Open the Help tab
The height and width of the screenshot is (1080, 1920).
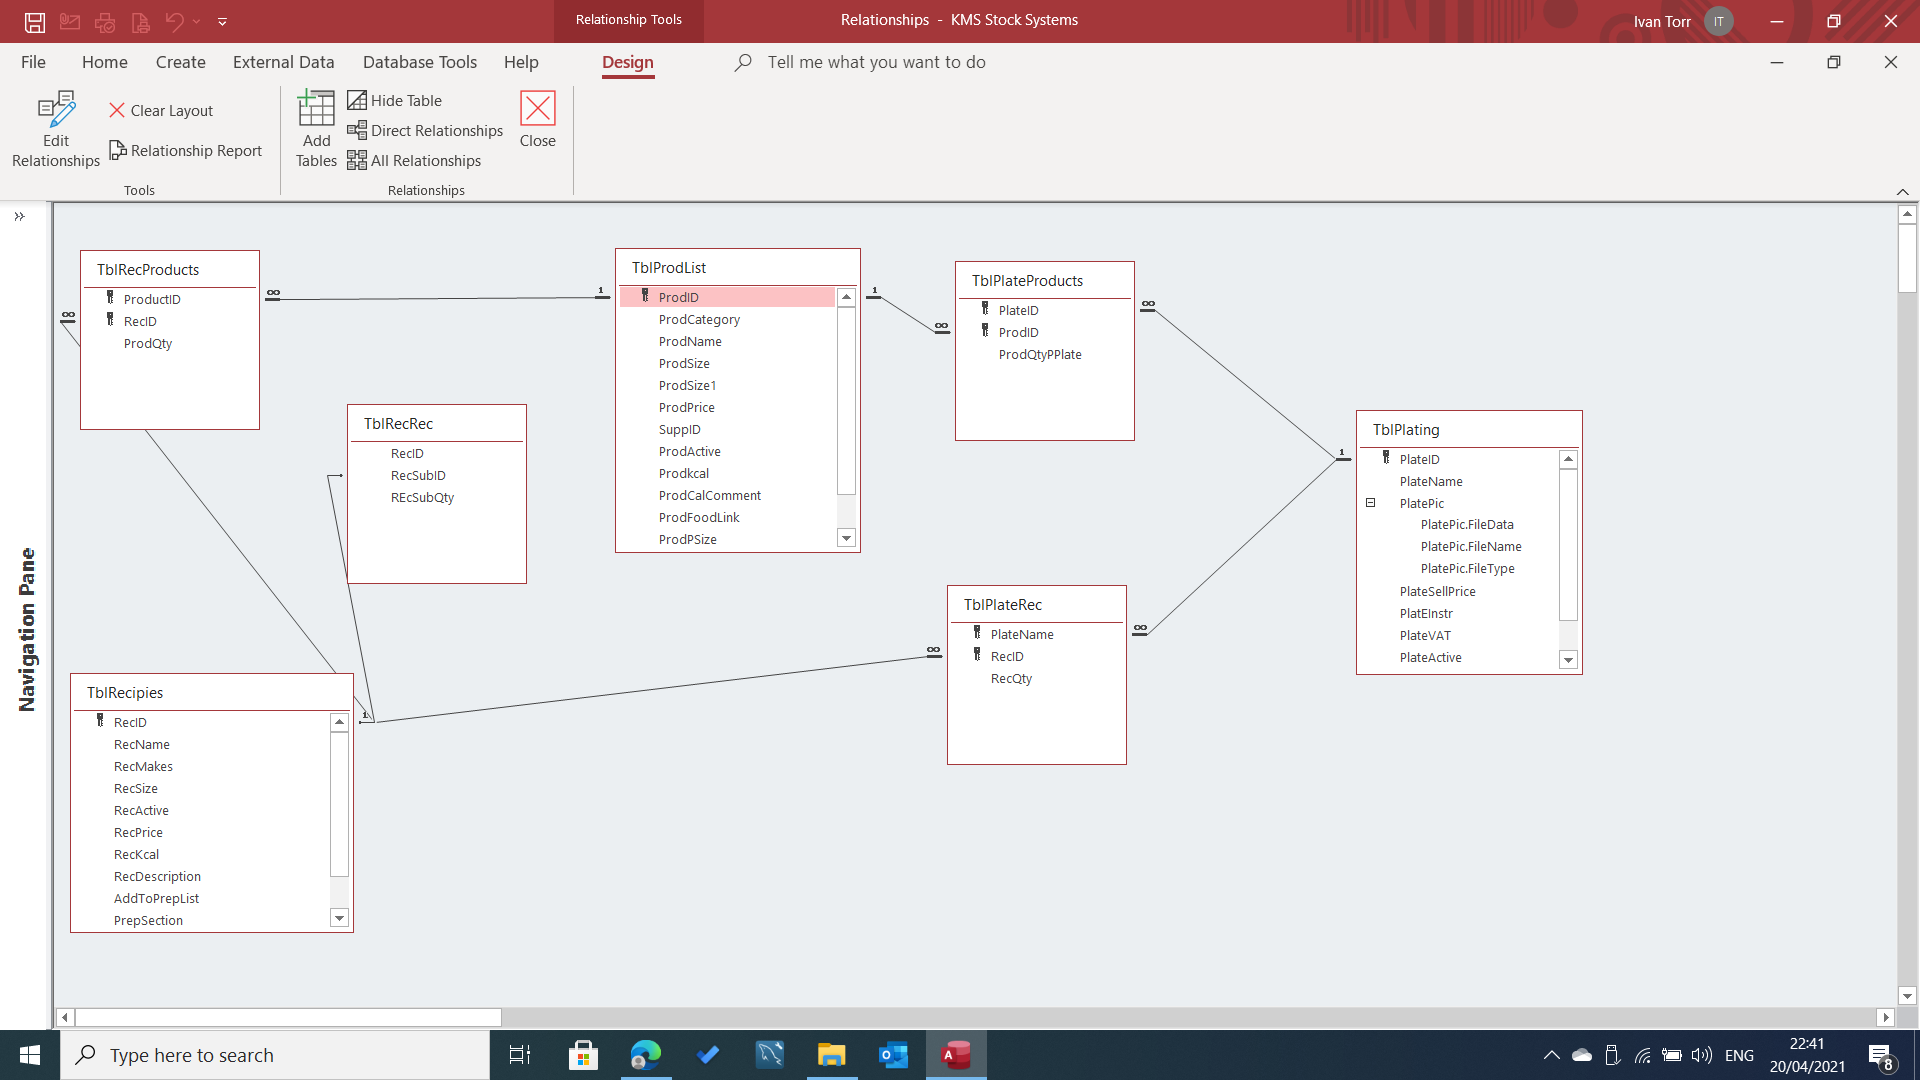tap(521, 62)
